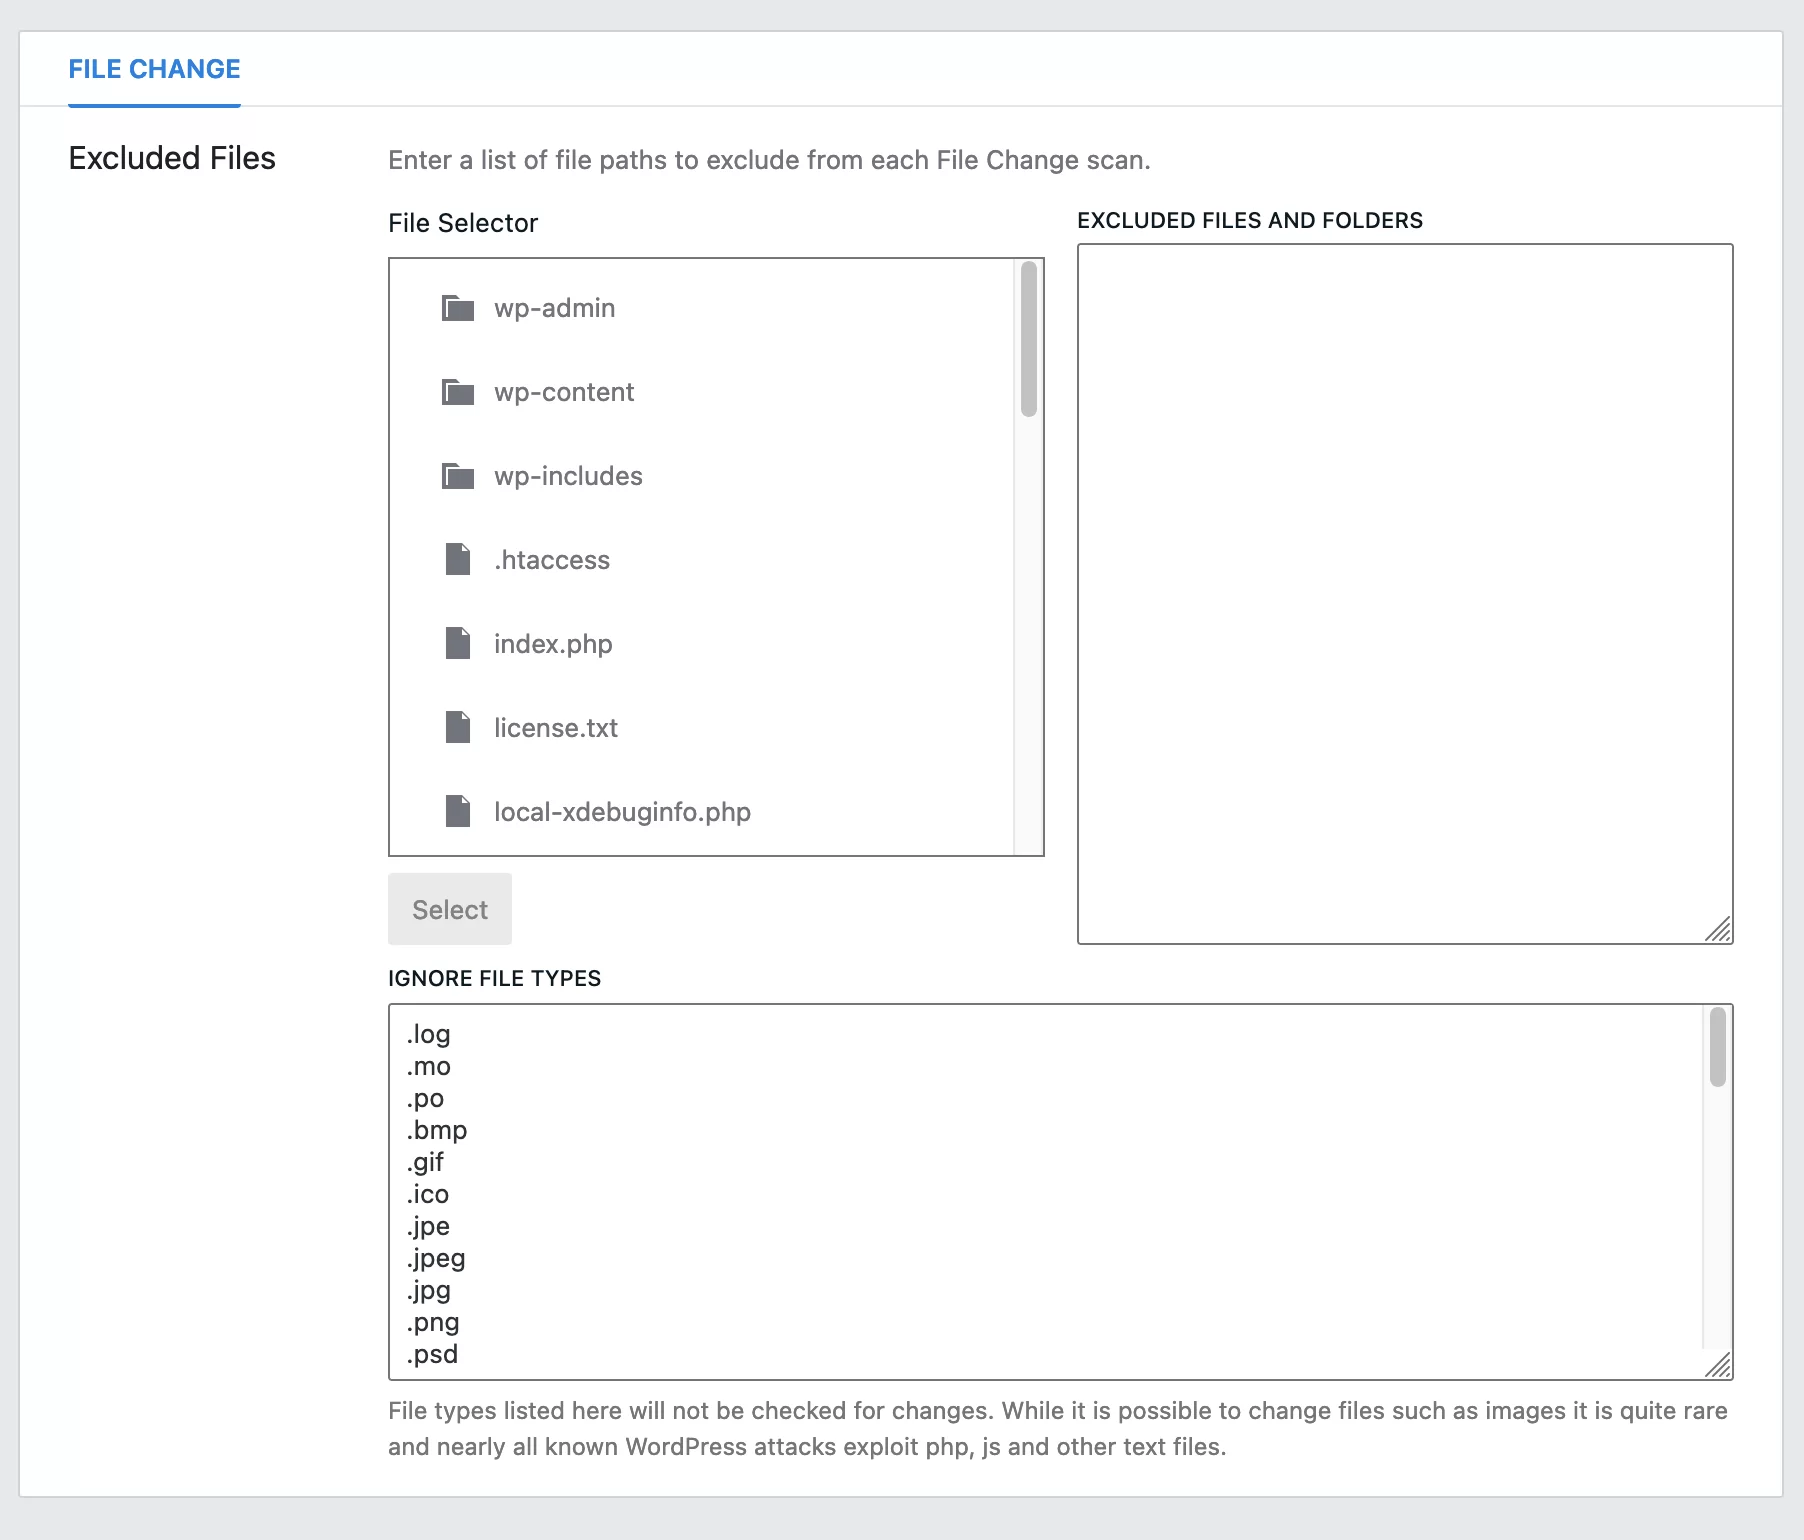The height and width of the screenshot is (1540, 1804).
Task: Click the .jpg entry in Ignore File Types
Action: coord(429,1290)
